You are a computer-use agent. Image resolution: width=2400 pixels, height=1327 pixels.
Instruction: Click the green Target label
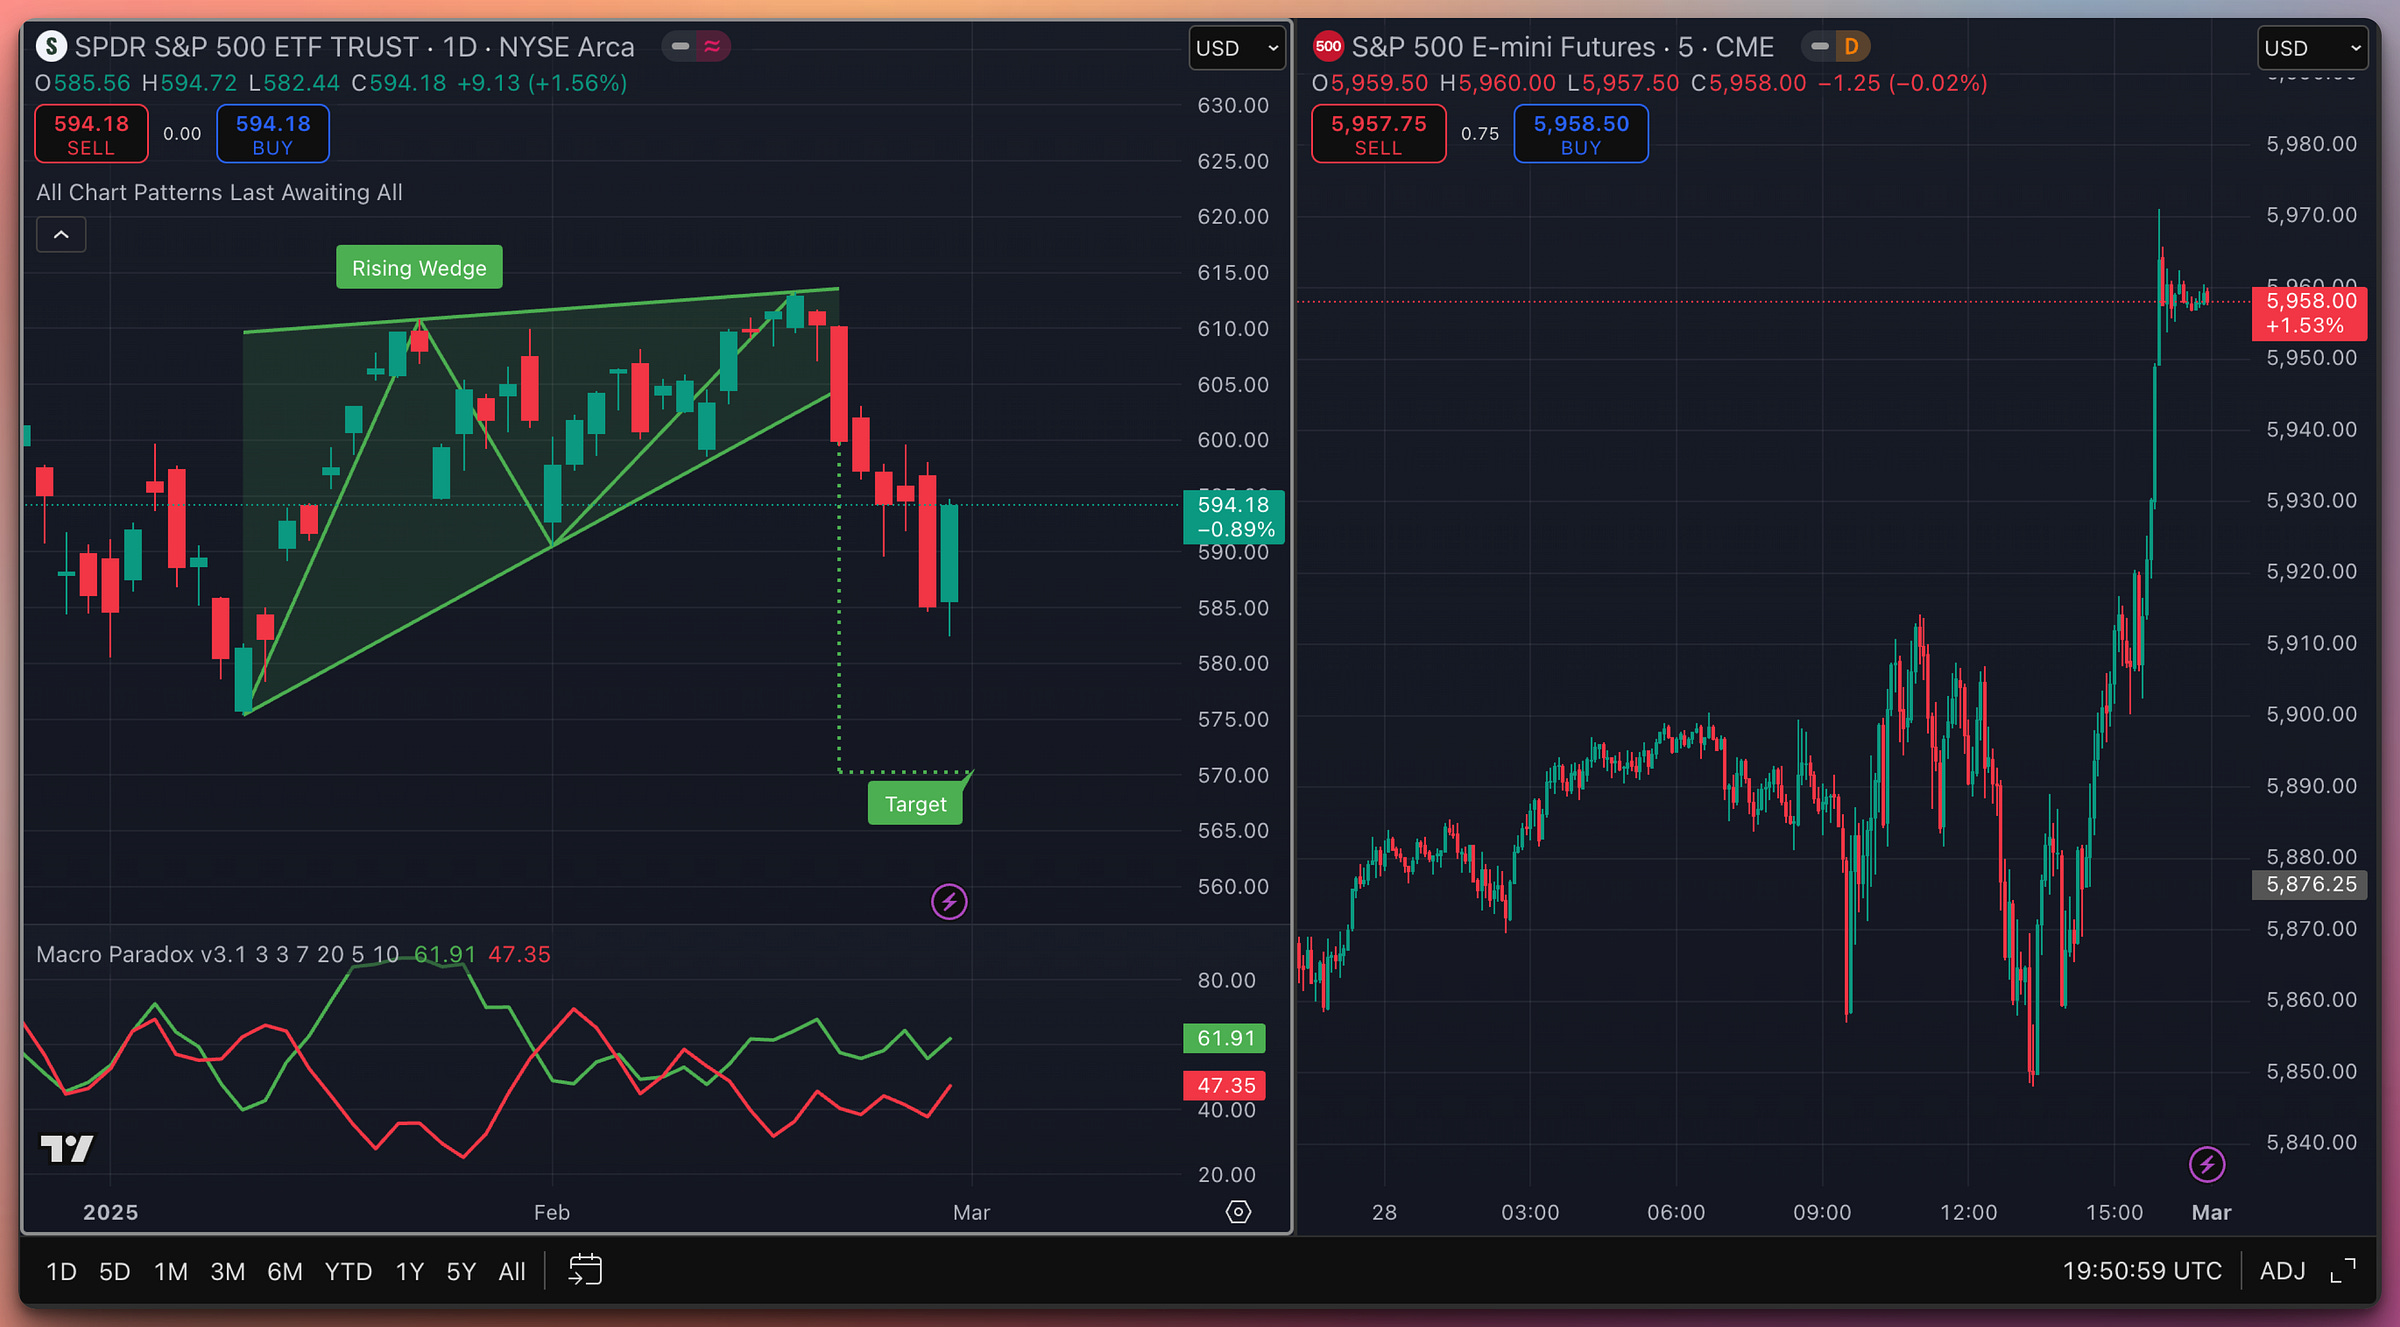pyautogui.click(x=915, y=804)
